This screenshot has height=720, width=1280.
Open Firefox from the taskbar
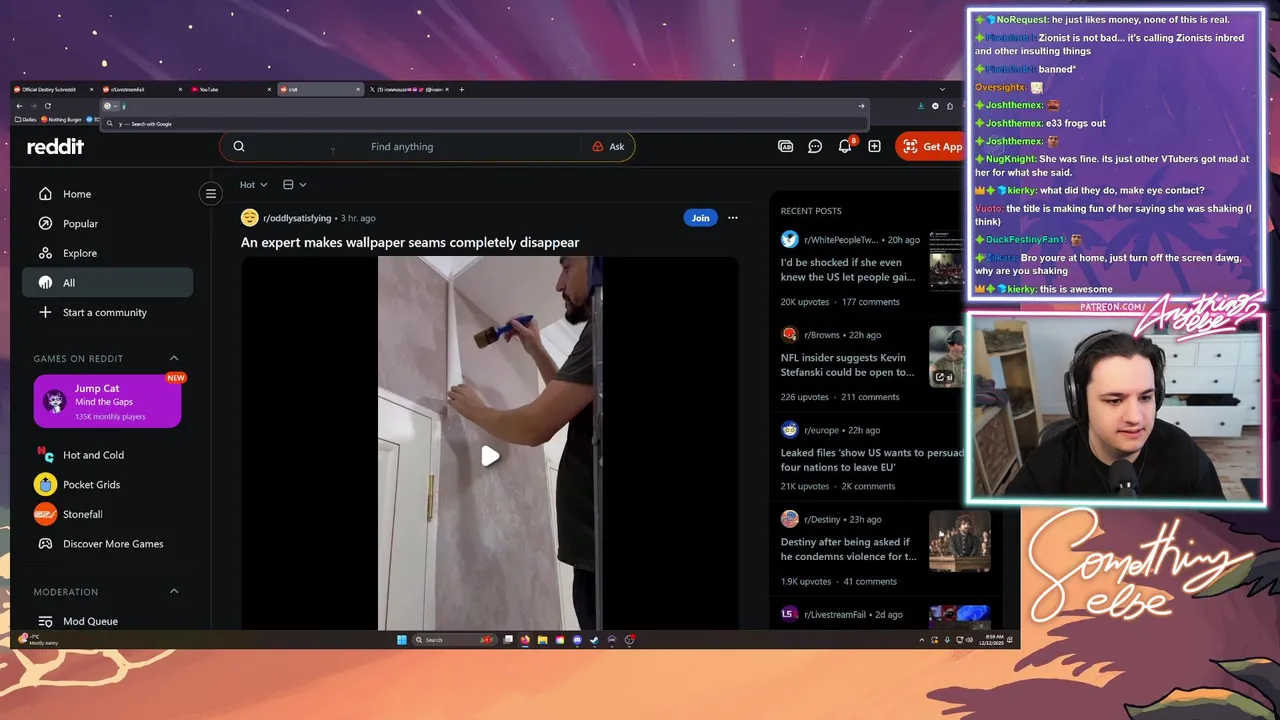coord(525,639)
